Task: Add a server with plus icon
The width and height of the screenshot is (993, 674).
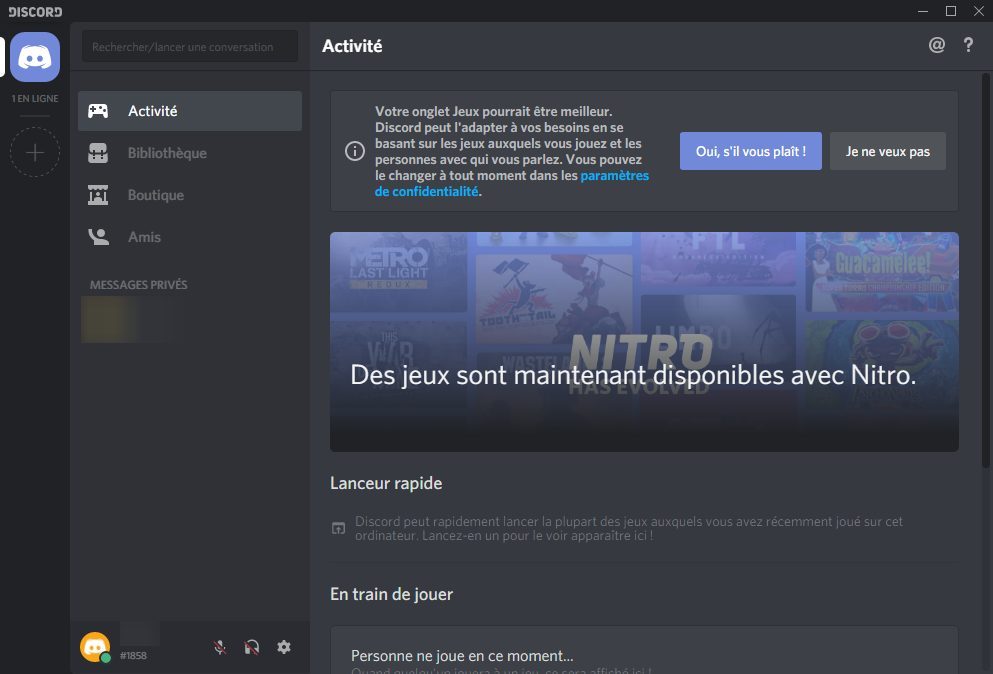Action: pyautogui.click(x=35, y=153)
